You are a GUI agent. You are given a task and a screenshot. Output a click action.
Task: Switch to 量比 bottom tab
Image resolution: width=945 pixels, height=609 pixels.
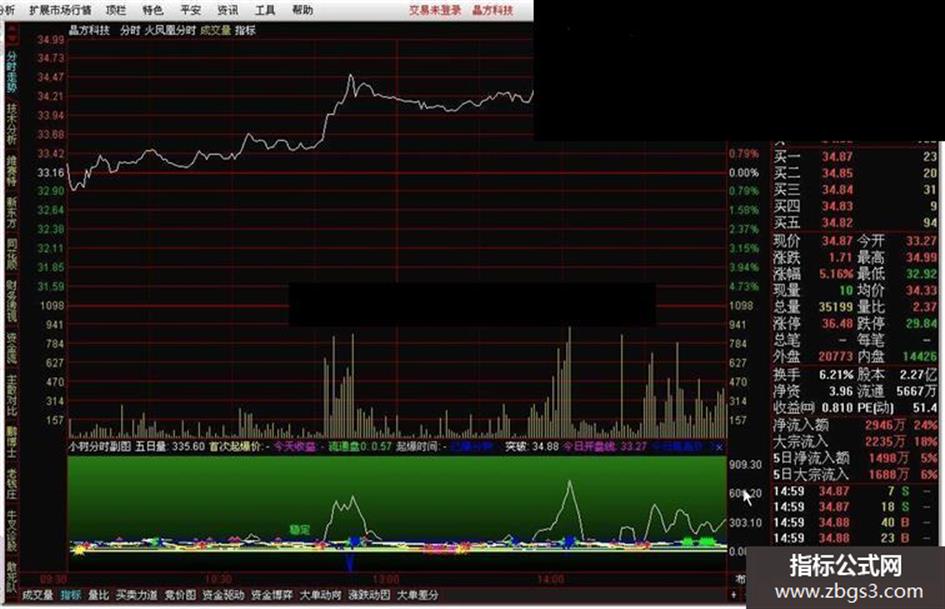point(98,595)
